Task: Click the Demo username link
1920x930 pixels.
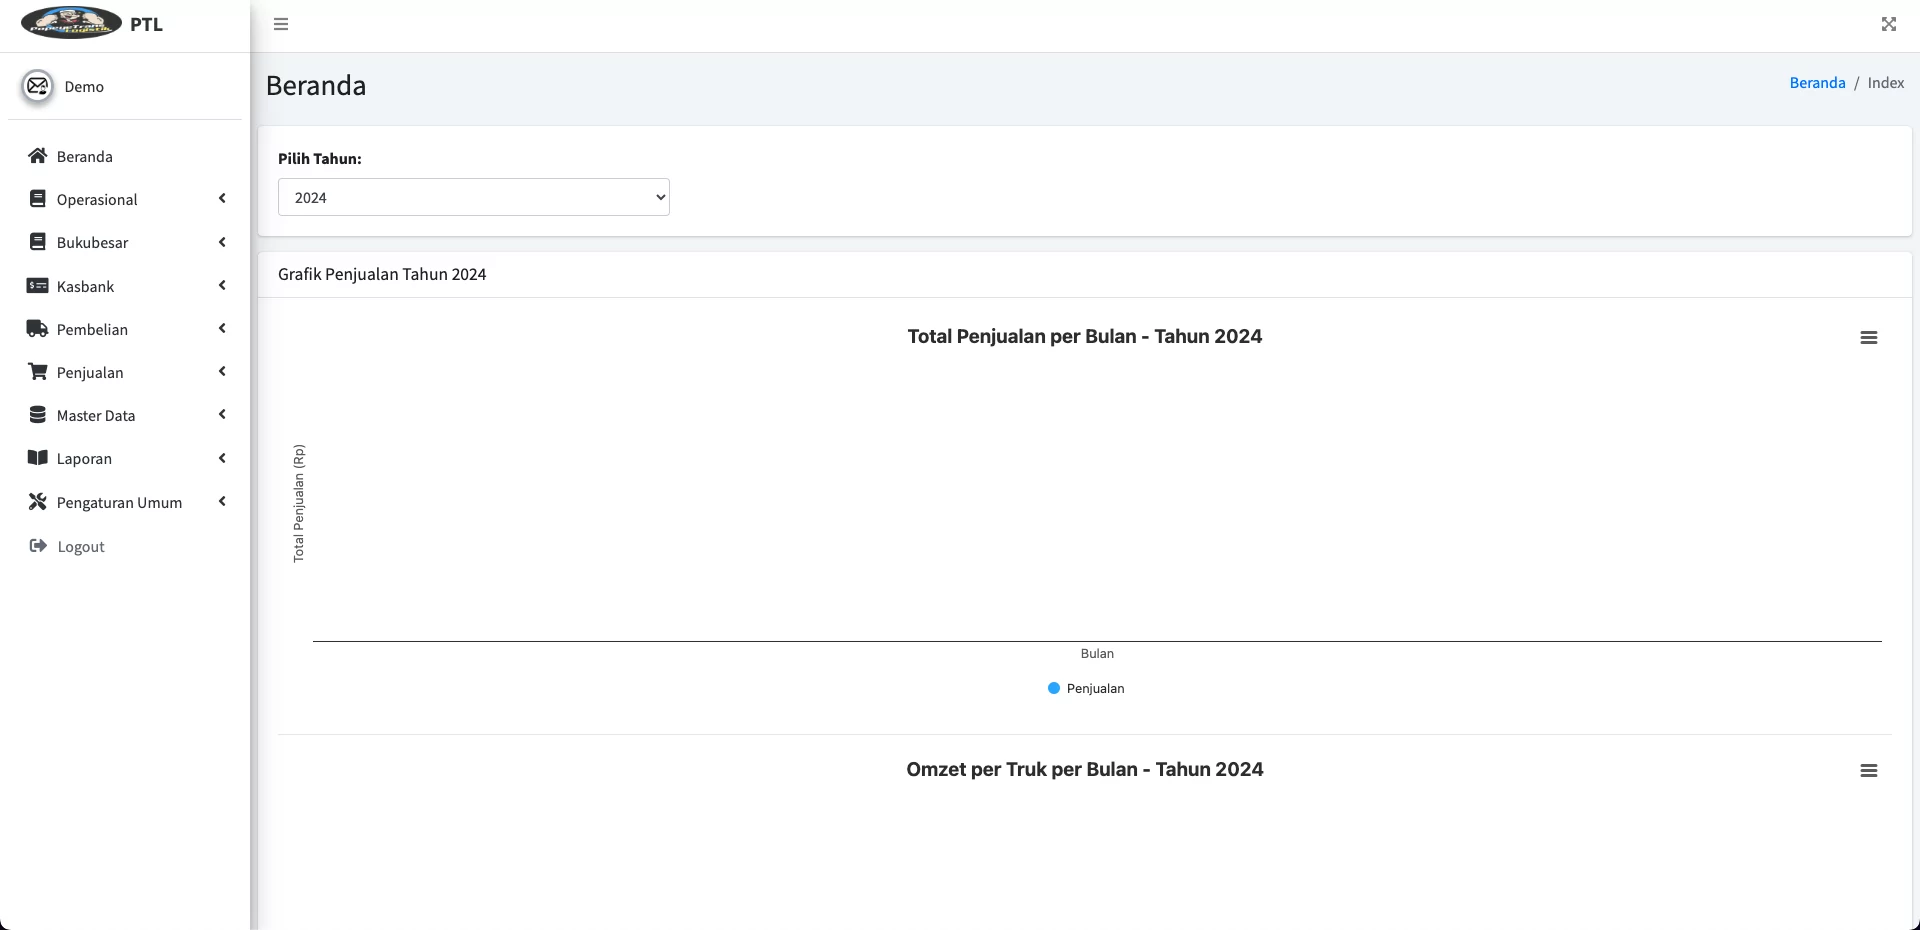Action: point(84,87)
